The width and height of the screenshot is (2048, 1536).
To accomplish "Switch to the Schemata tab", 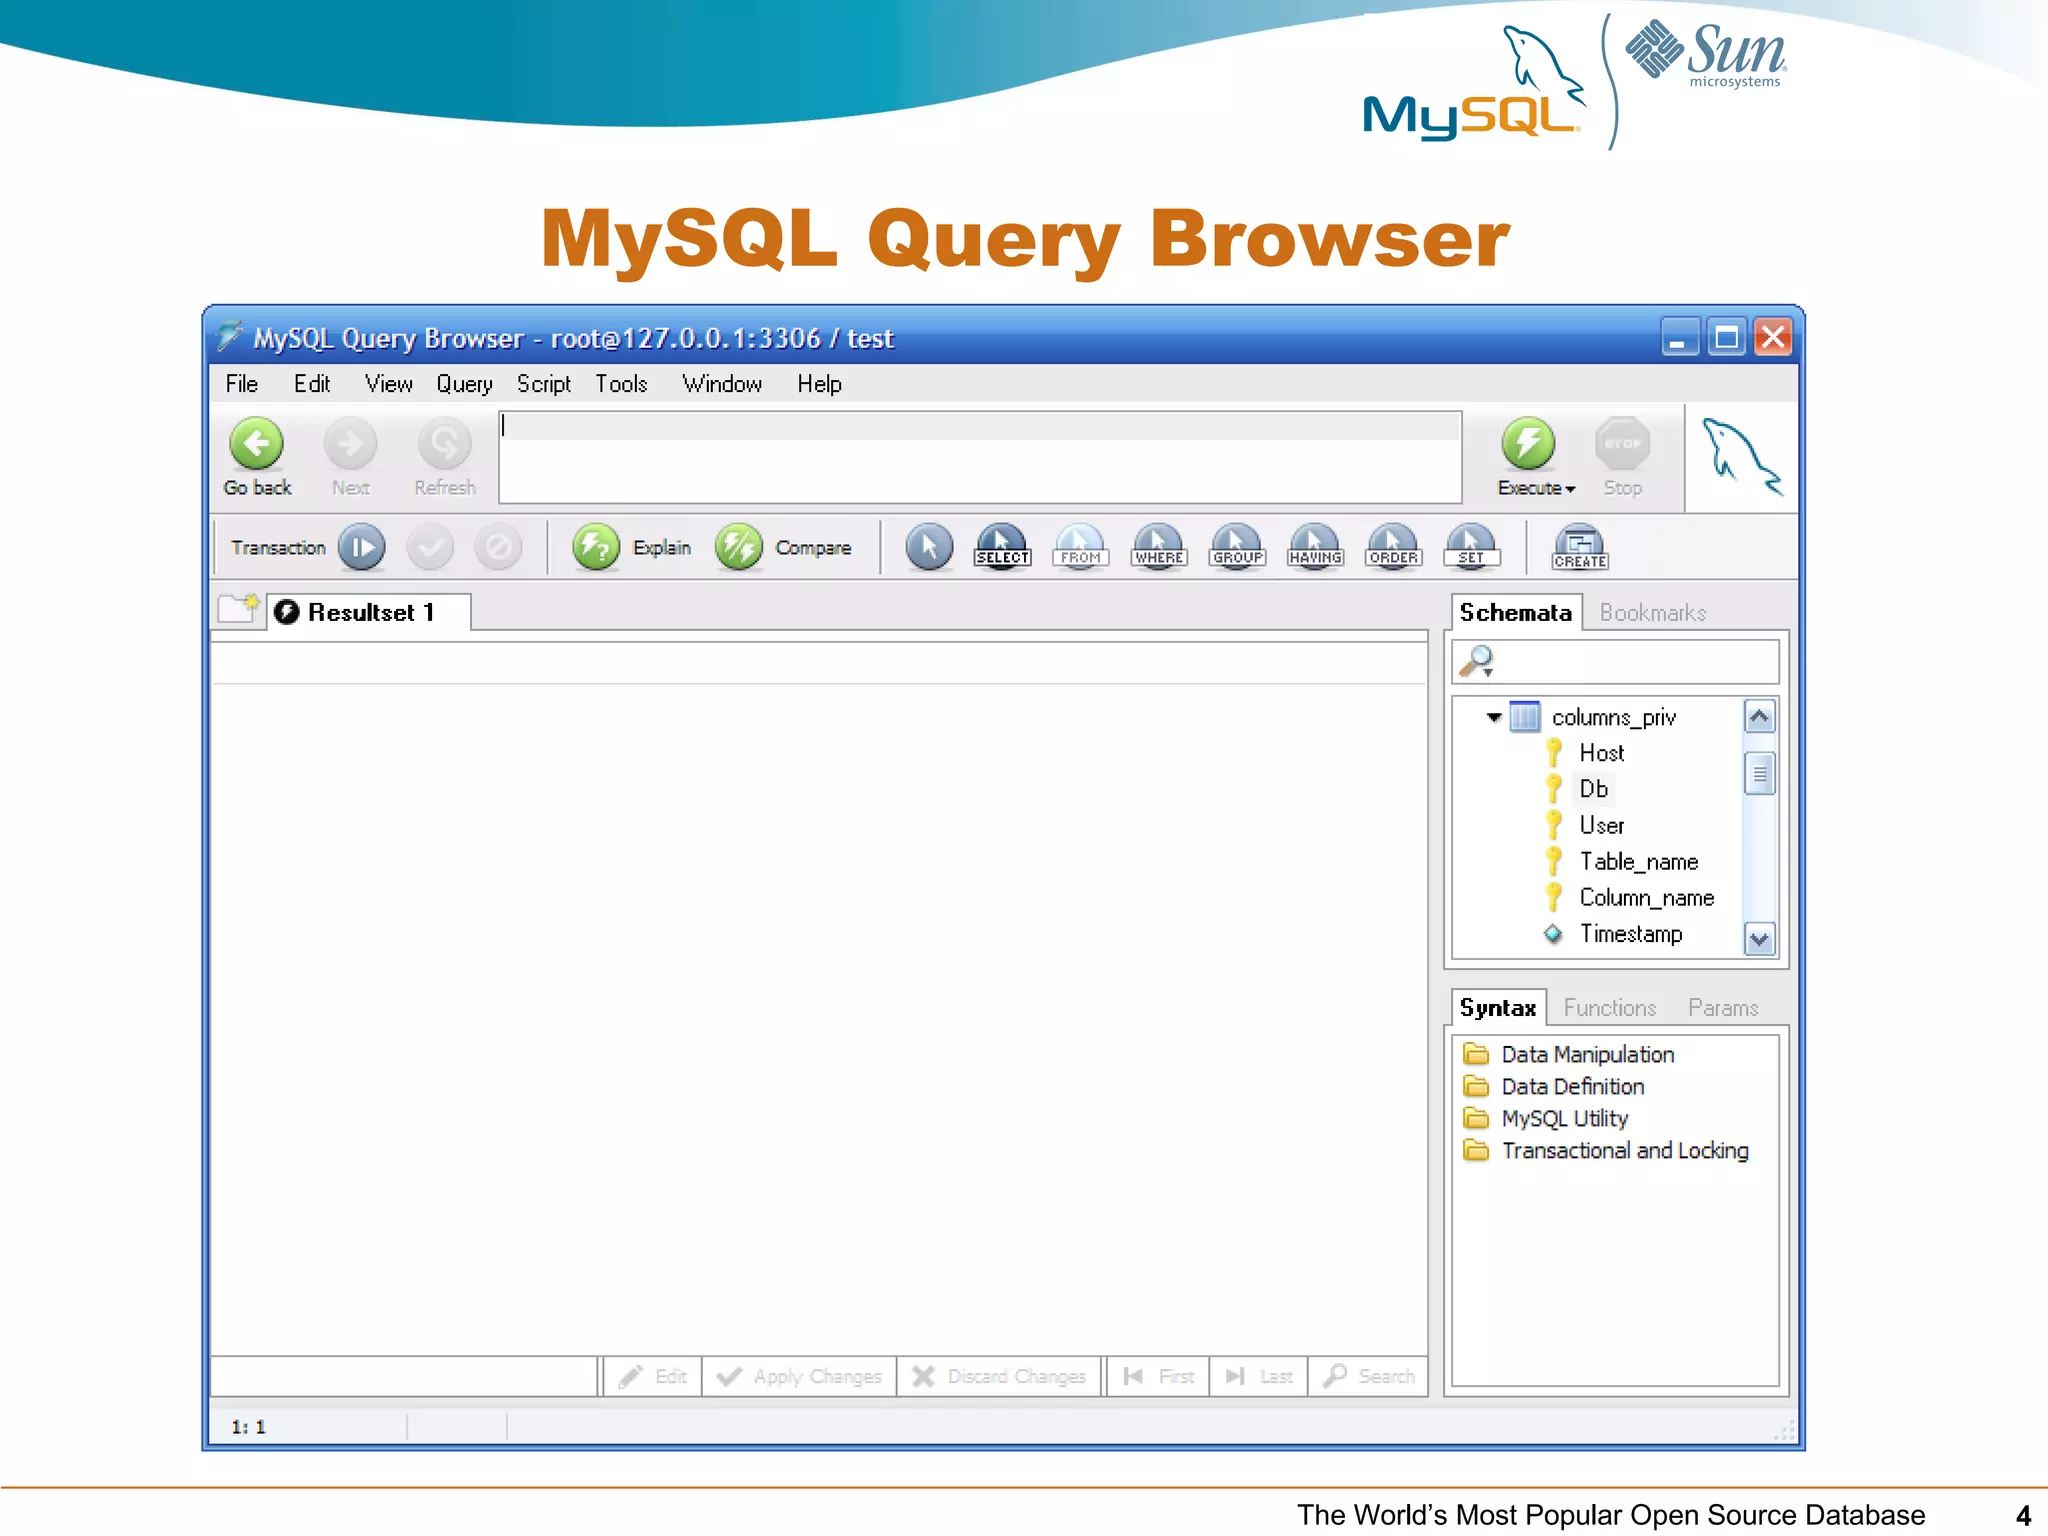I will (1515, 612).
